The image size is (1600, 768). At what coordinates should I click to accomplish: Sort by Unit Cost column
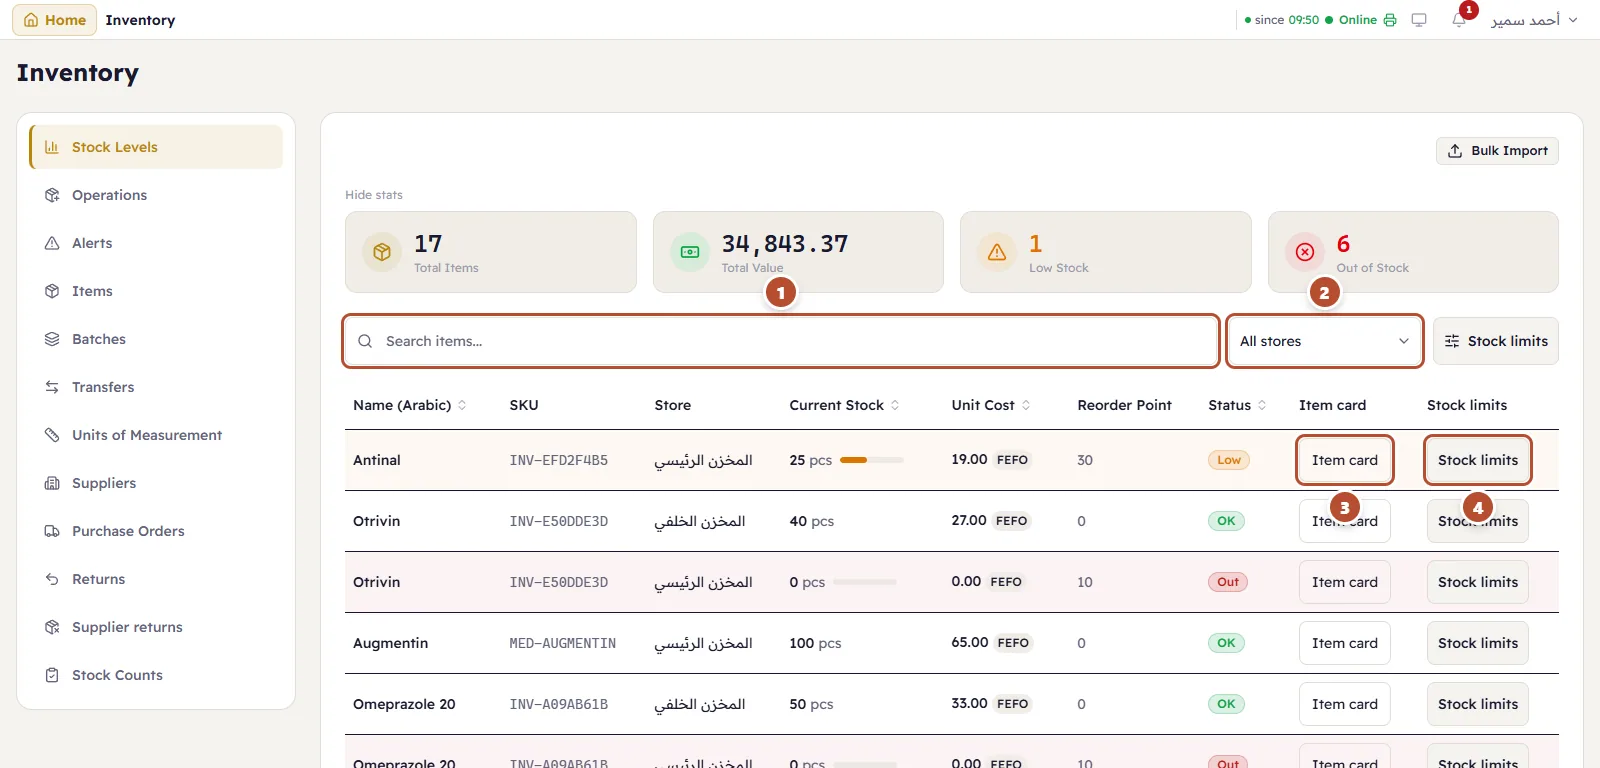[990, 405]
